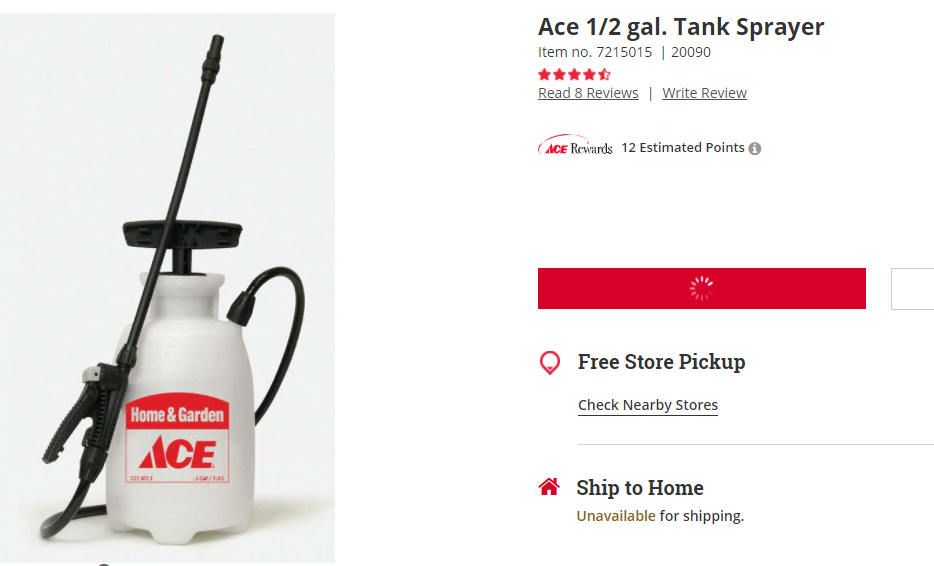
Task: Select the Free Store Pickup heading
Action: click(661, 362)
